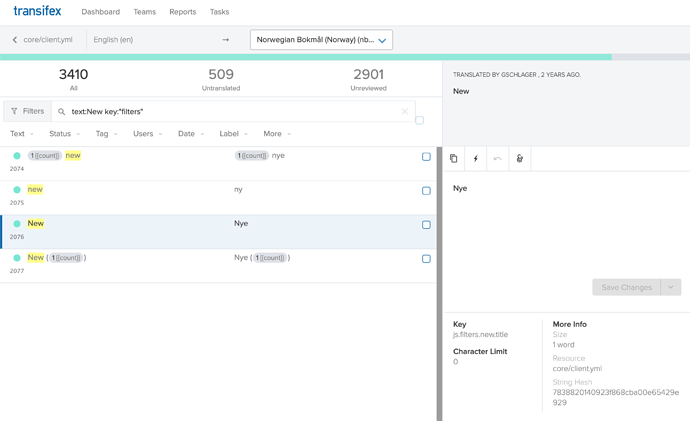Click the translation progress bar
The height and width of the screenshot is (421, 690).
pos(345,57)
